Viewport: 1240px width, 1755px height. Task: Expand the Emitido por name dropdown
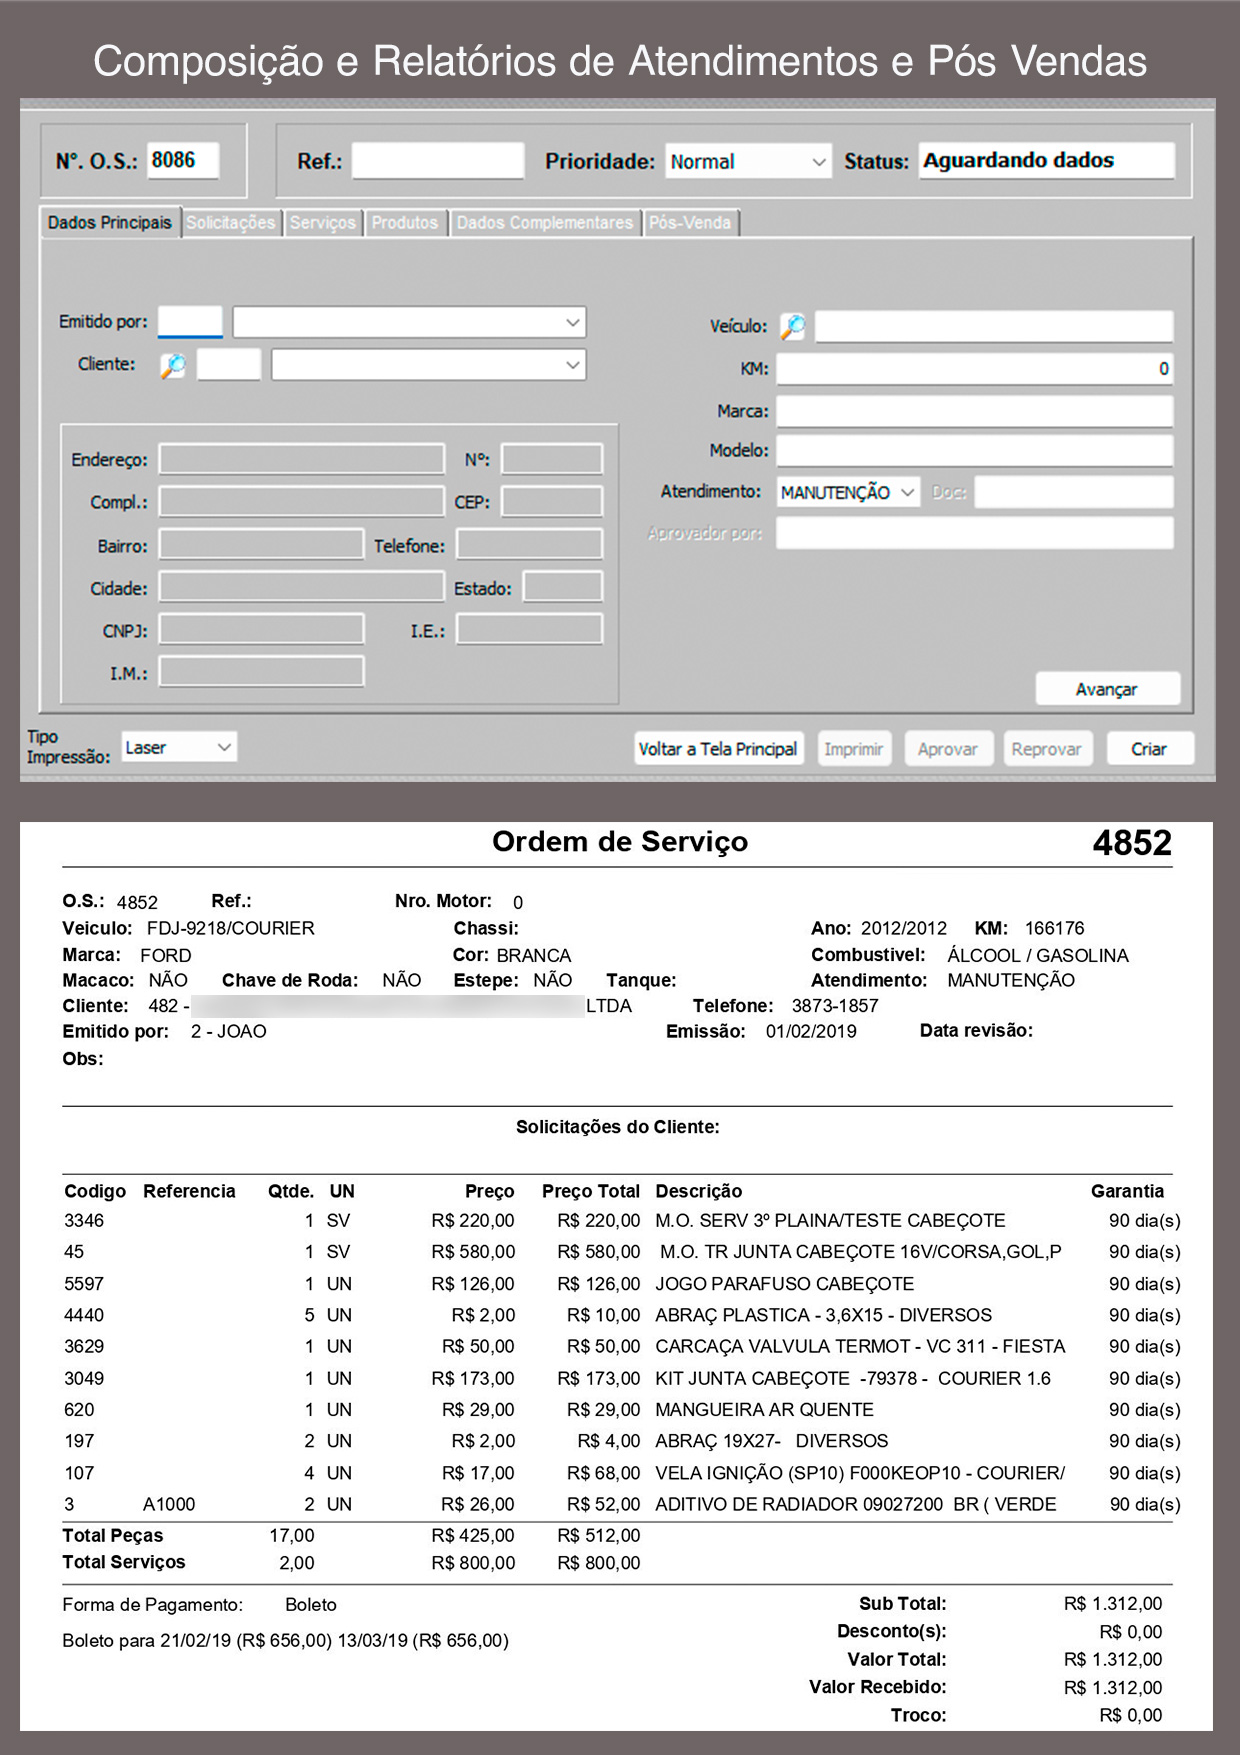(409, 322)
